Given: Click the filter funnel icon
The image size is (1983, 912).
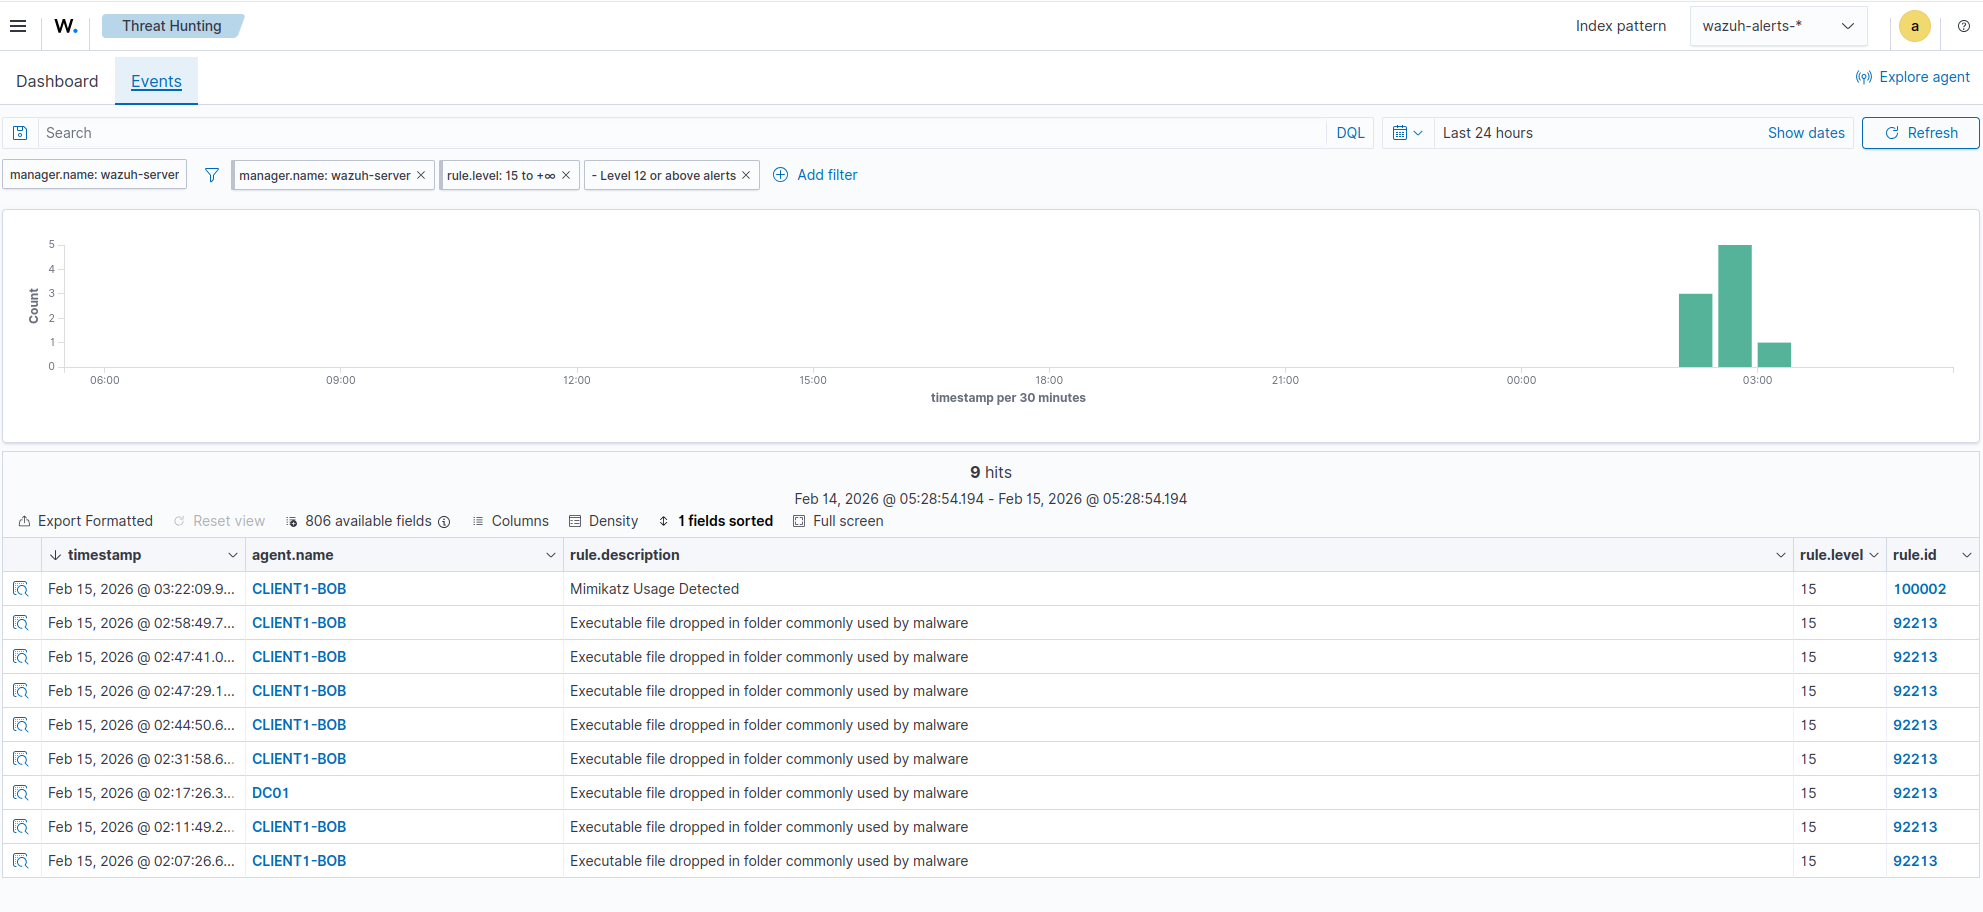Looking at the screenshot, I should (212, 175).
